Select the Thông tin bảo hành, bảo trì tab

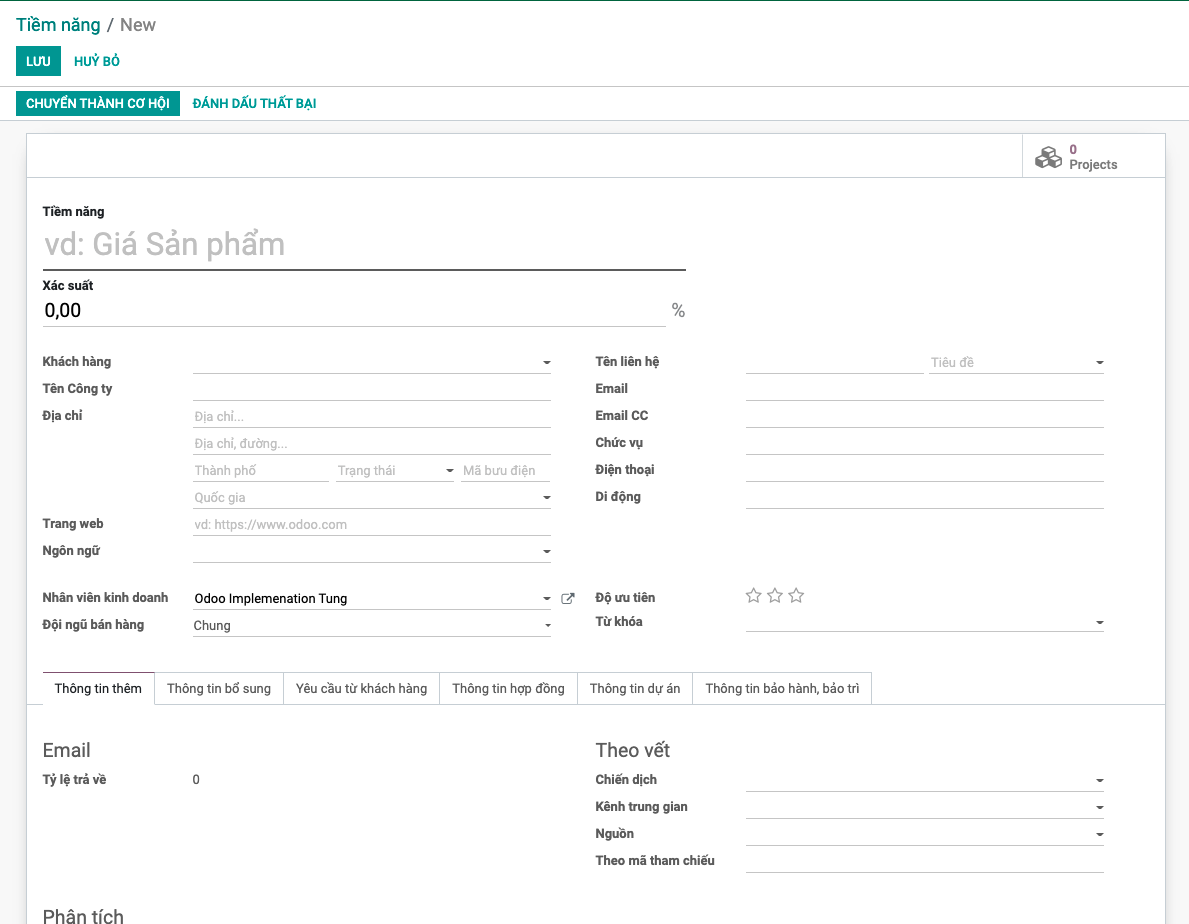coord(782,688)
